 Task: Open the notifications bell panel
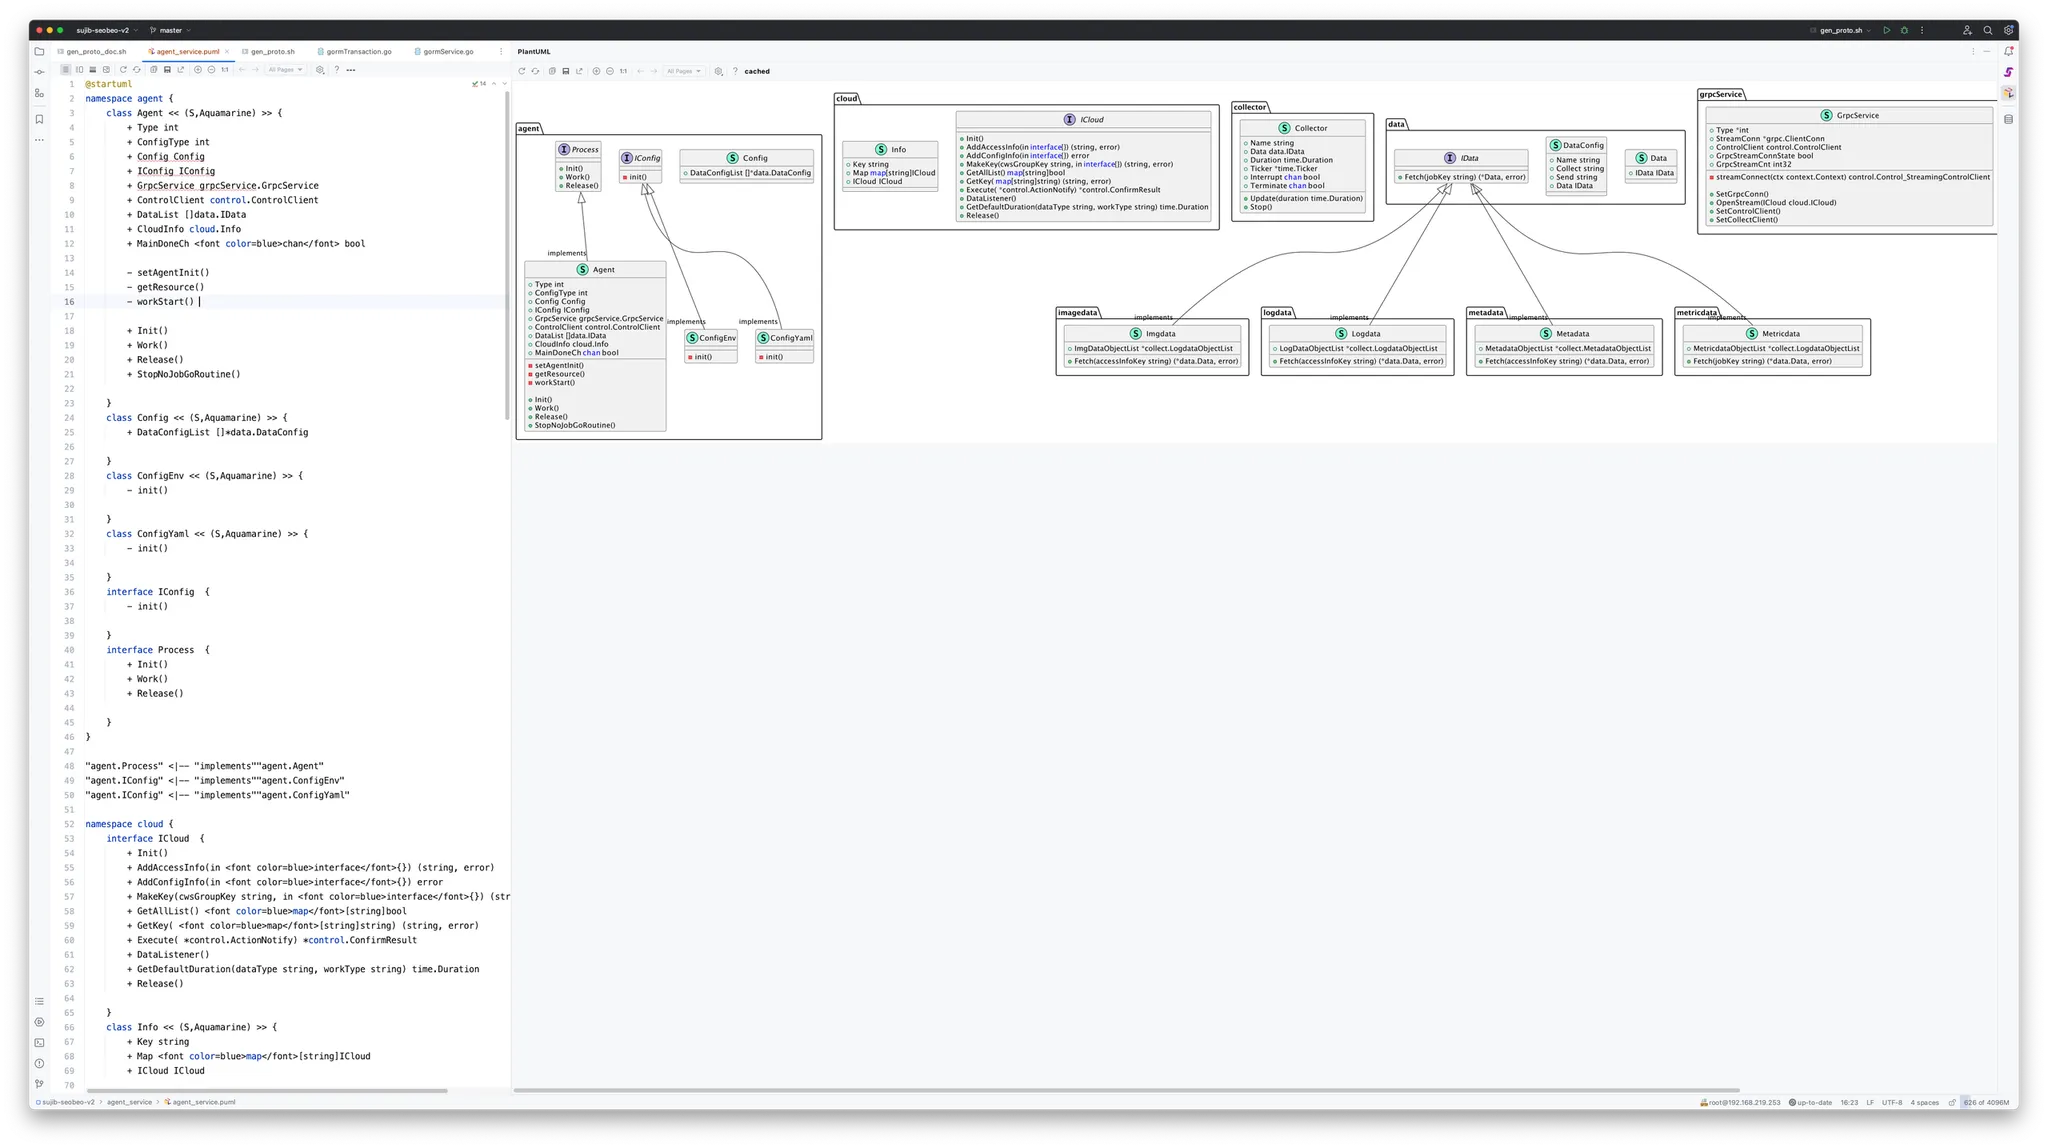click(2008, 51)
